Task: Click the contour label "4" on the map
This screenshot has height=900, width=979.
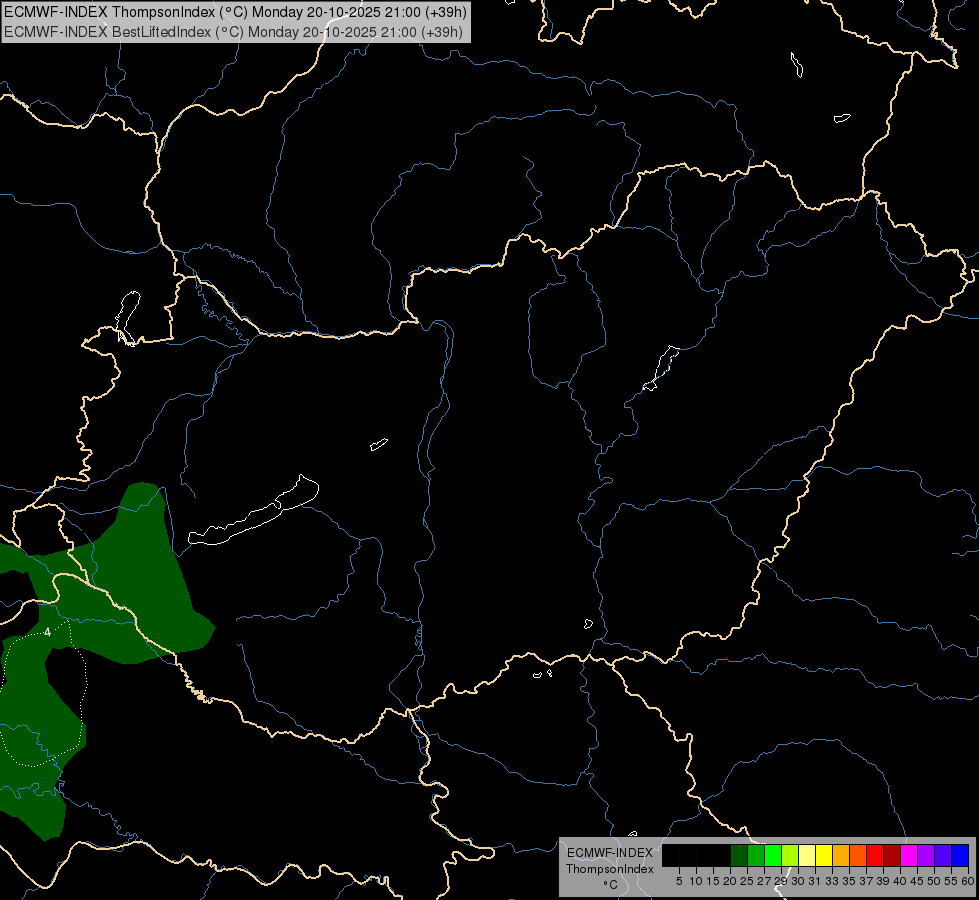Action: [x=47, y=633]
